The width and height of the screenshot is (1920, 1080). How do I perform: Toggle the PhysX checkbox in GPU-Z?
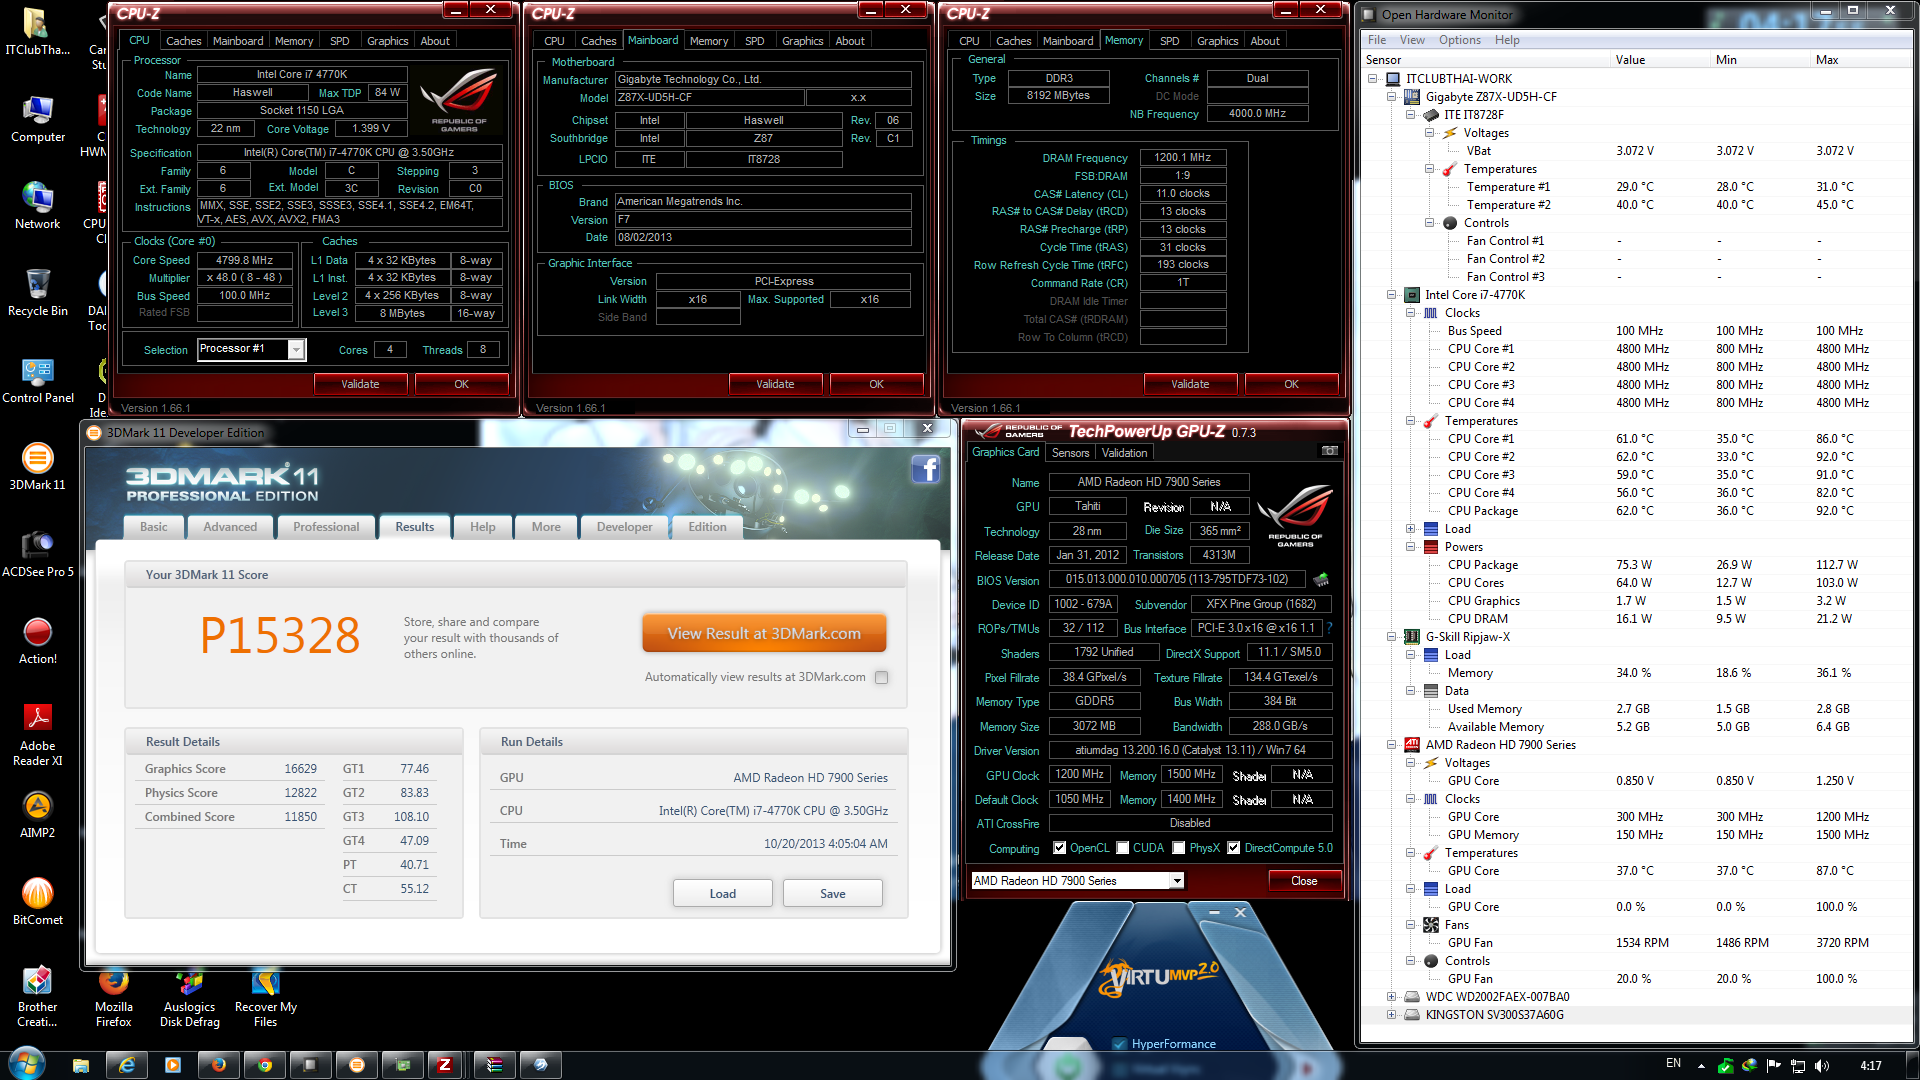(1179, 848)
